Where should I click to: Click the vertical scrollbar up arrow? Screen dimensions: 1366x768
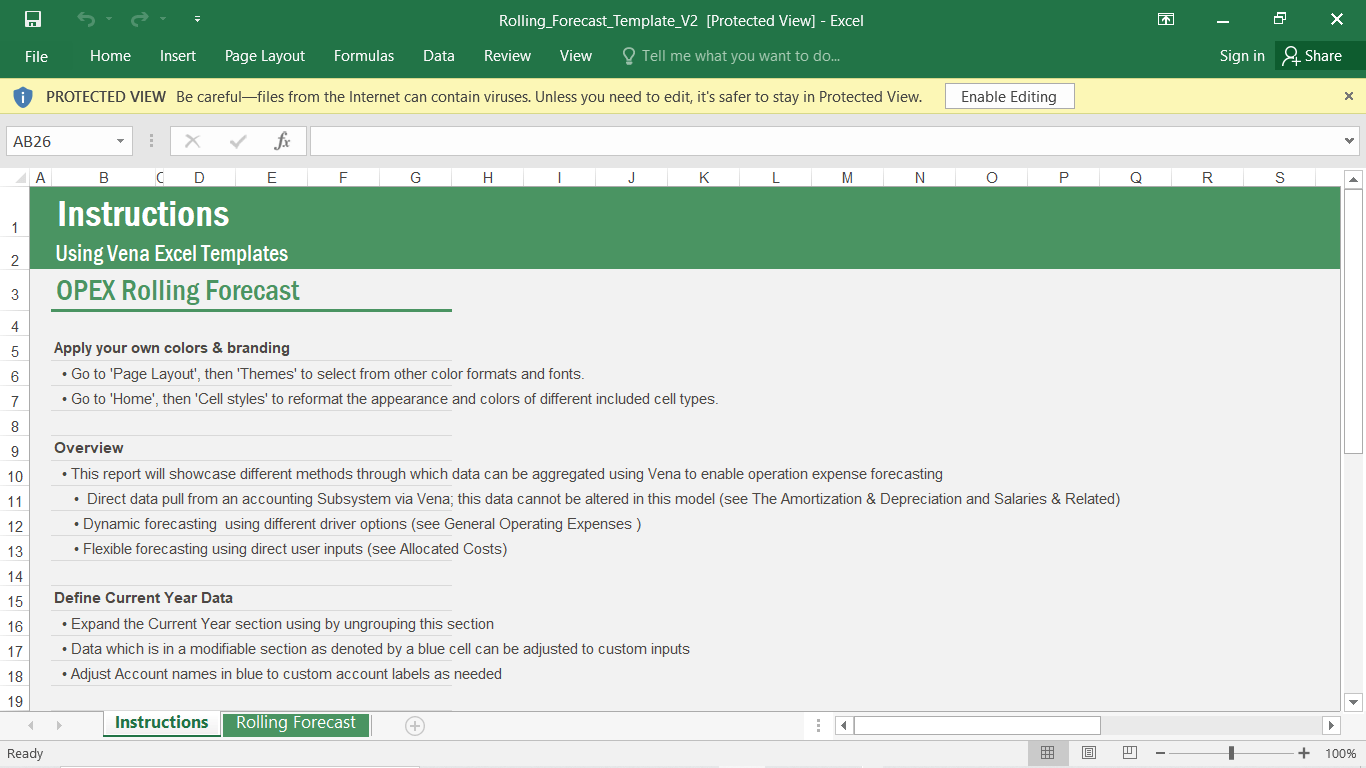[x=1353, y=180]
